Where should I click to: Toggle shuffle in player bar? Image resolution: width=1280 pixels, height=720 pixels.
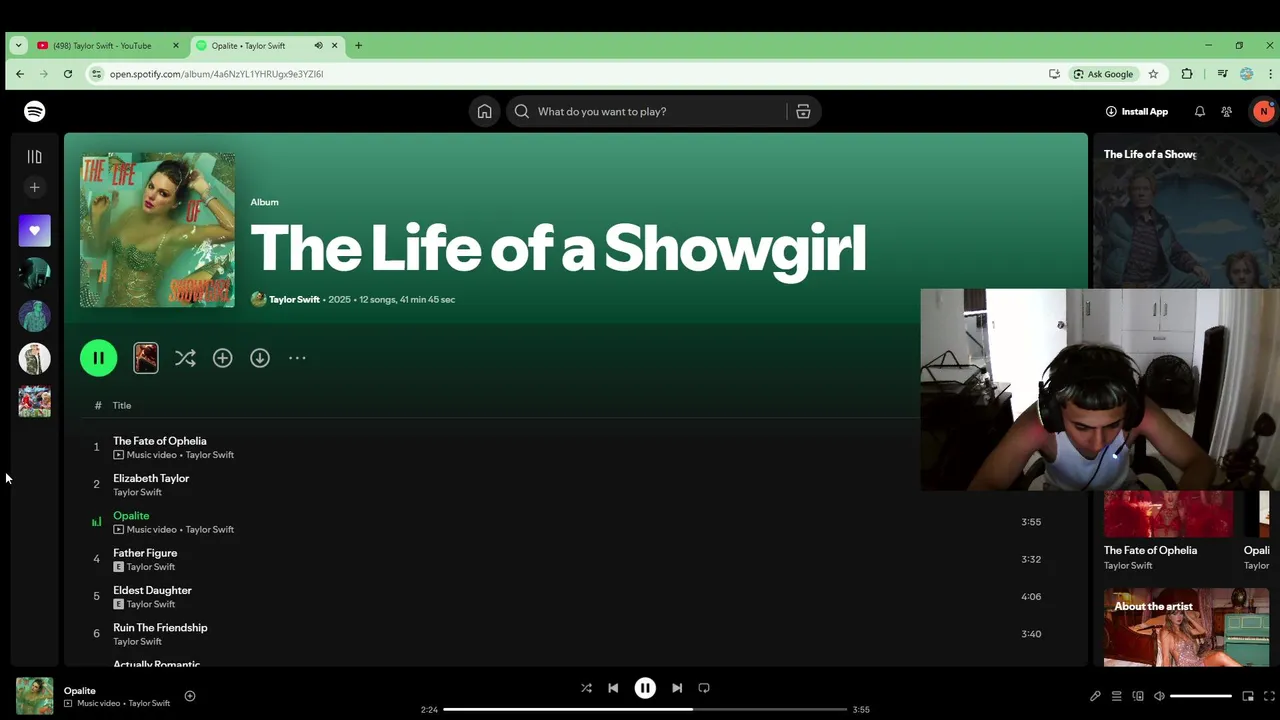click(586, 688)
